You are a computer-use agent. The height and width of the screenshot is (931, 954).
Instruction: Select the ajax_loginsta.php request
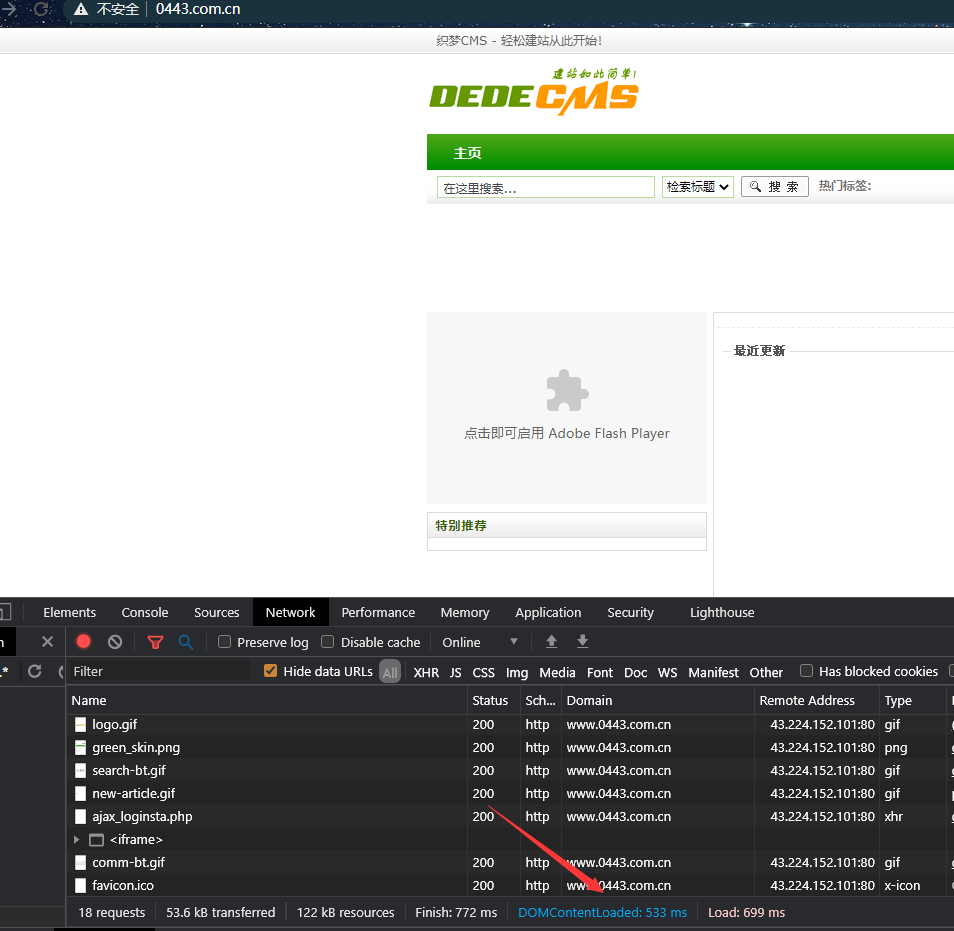click(142, 816)
